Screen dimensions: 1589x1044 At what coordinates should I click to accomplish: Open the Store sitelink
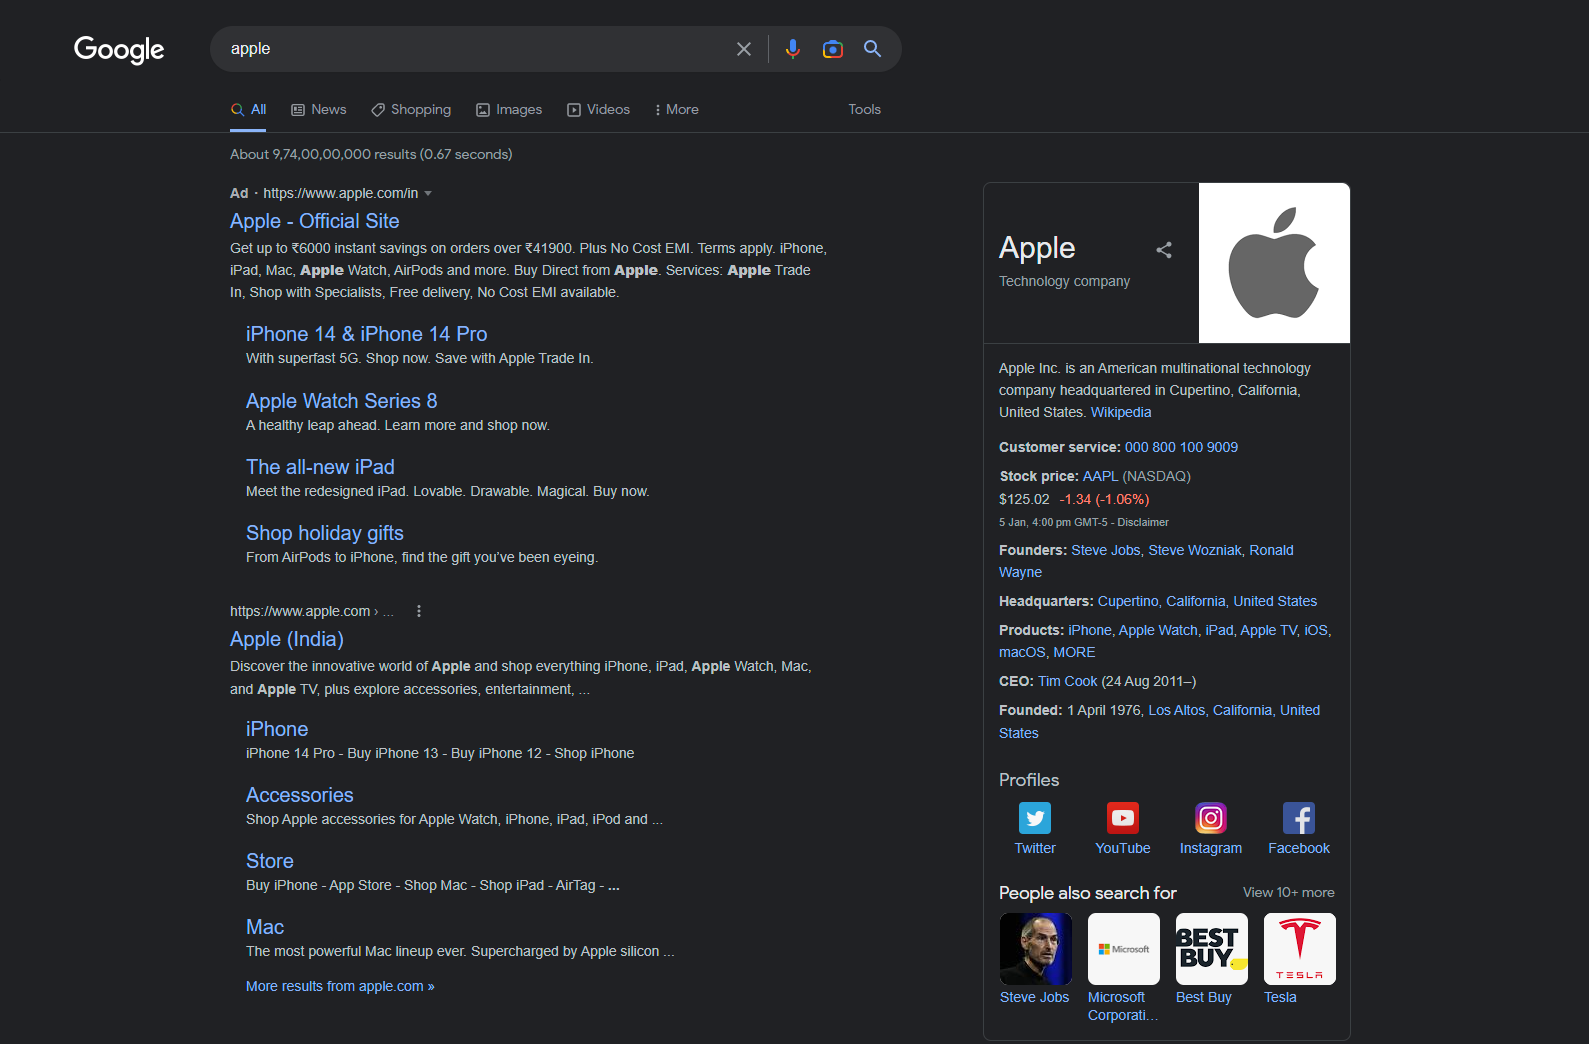pos(270,861)
